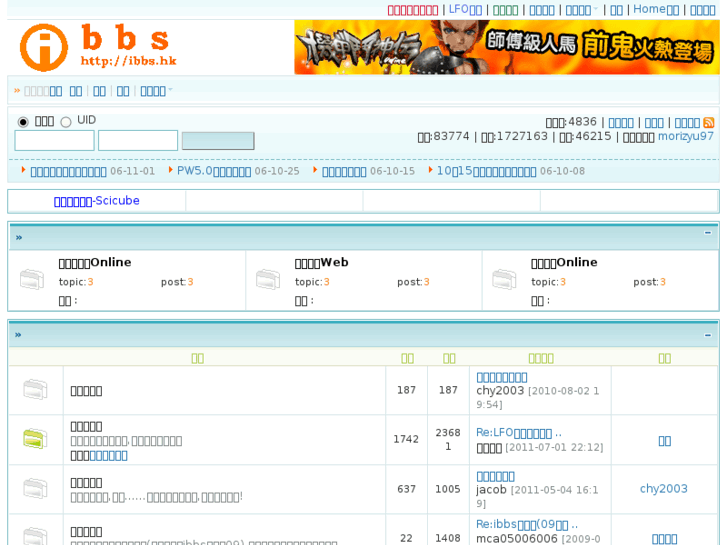
Task: Open the last post link above jacob
Action: click(495, 476)
